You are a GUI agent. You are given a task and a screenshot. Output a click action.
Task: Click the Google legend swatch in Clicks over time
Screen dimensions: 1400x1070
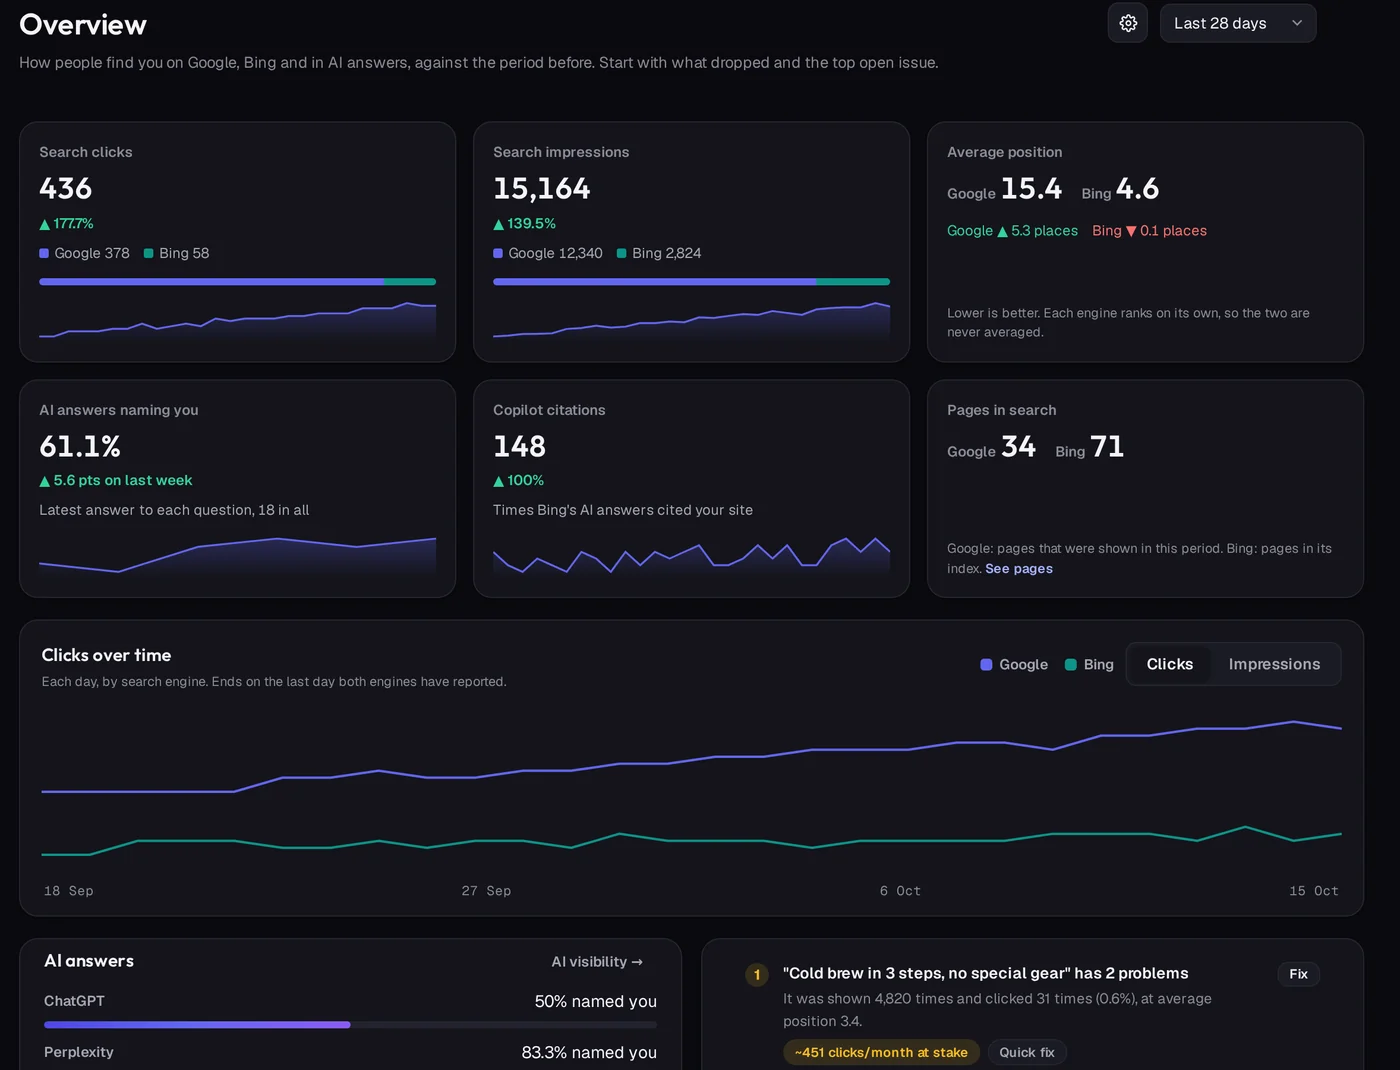(x=986, y=665)
